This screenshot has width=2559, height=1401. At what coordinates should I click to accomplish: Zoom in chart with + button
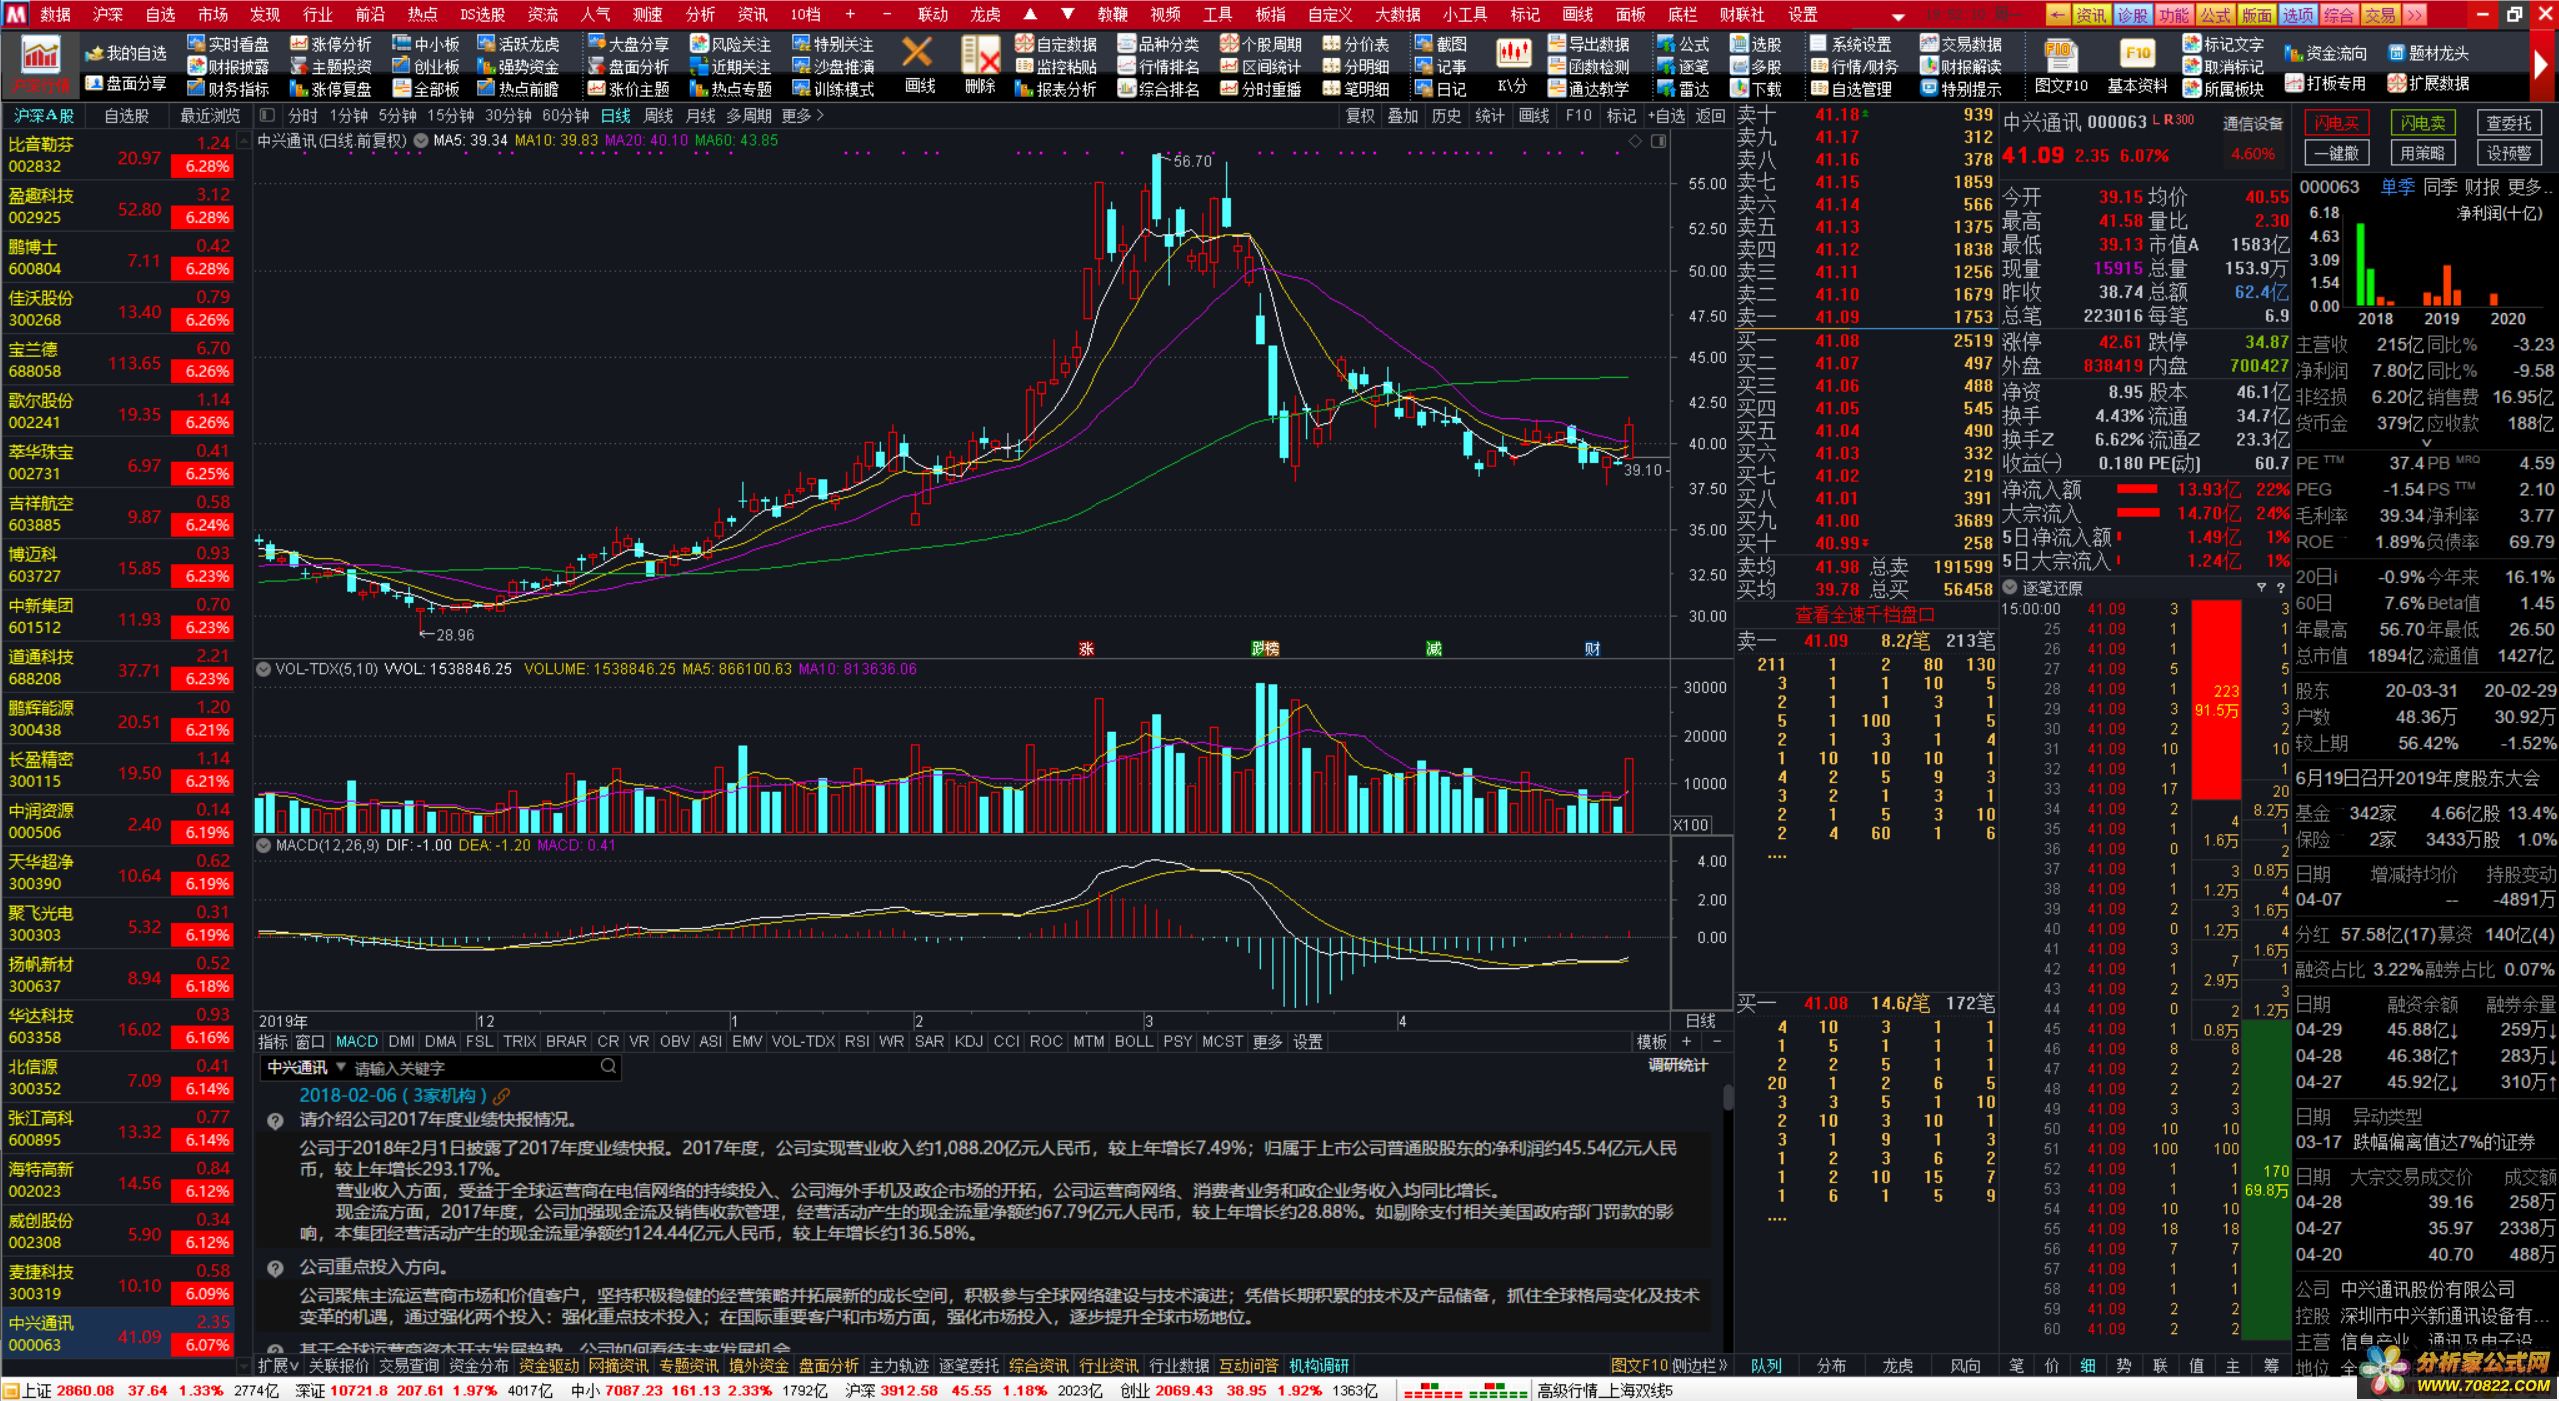1687,1041
